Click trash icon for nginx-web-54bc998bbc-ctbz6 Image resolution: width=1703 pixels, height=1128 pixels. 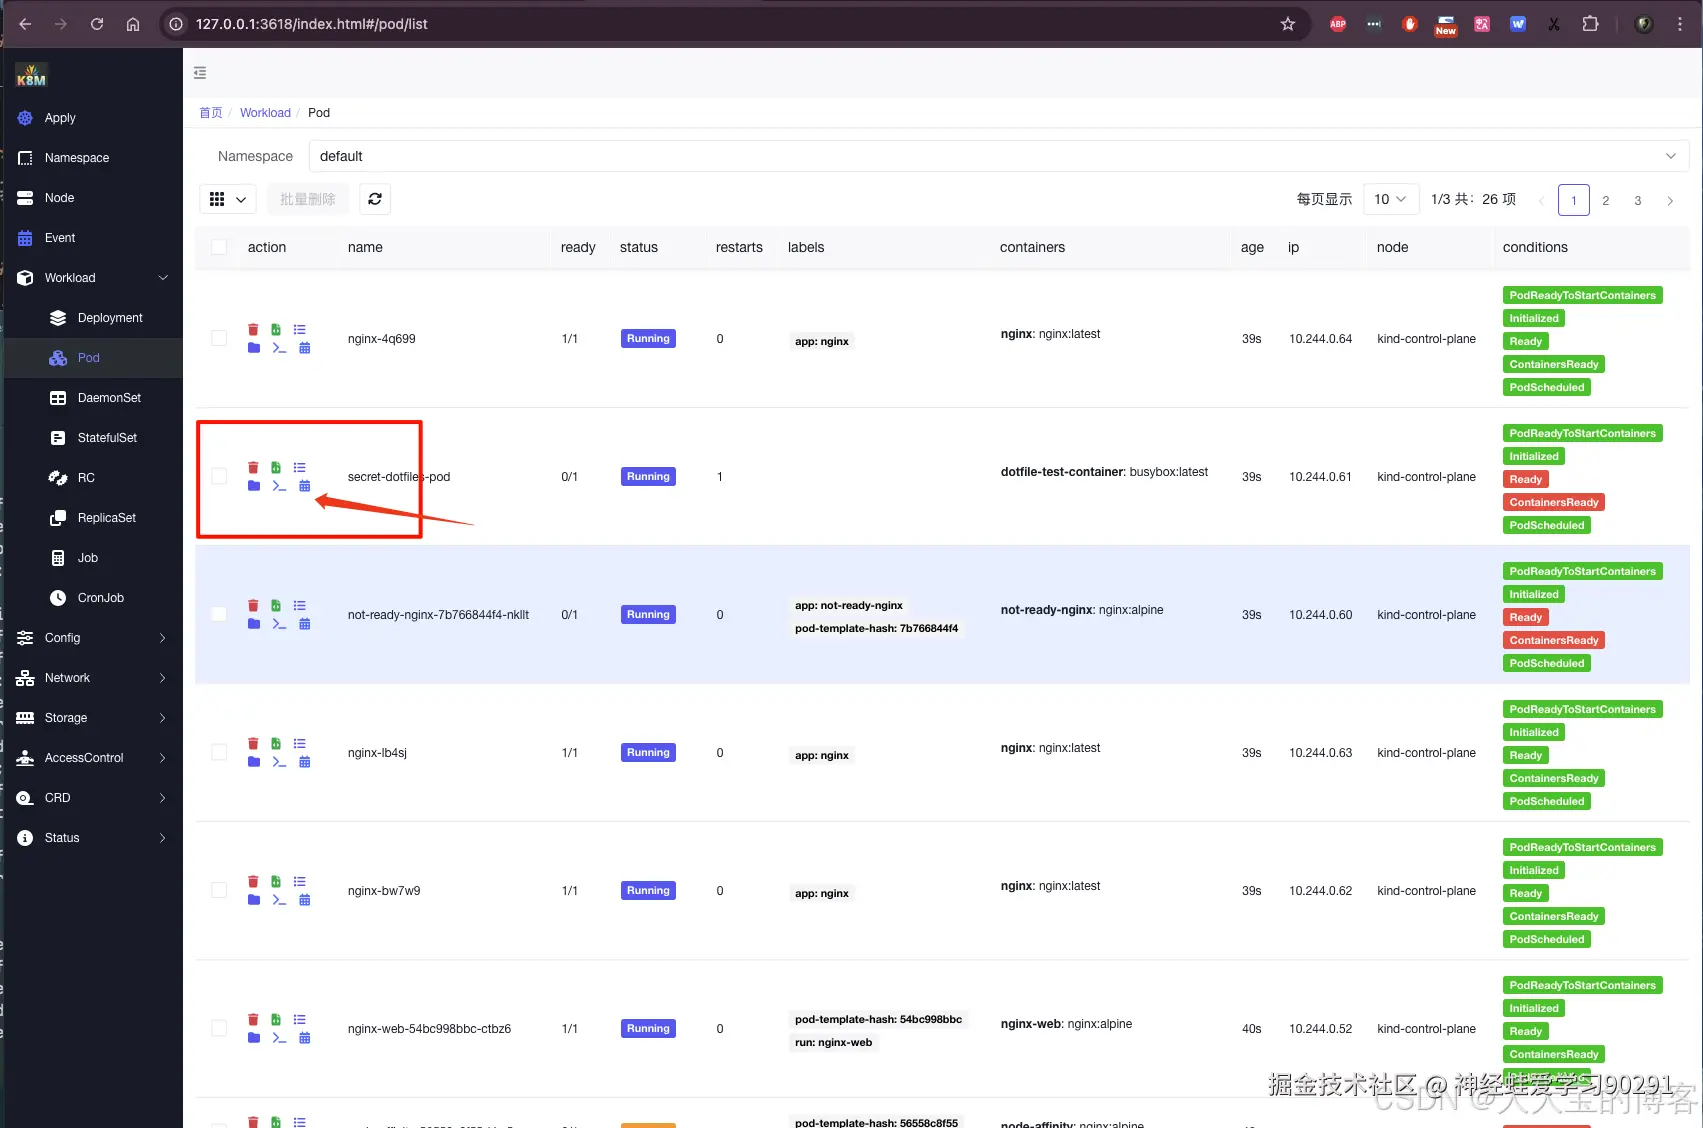pyautogui.click(x=253, y=1019)
